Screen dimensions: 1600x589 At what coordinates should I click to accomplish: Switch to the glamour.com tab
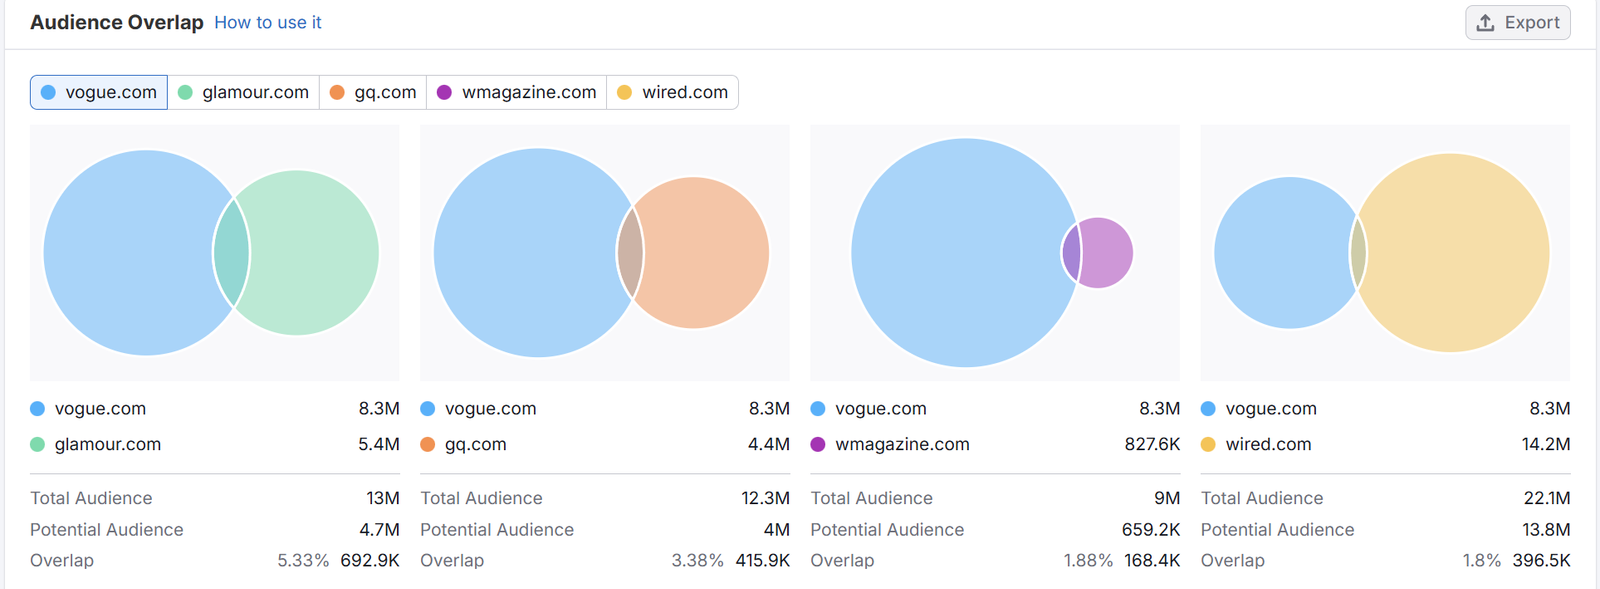243,92
